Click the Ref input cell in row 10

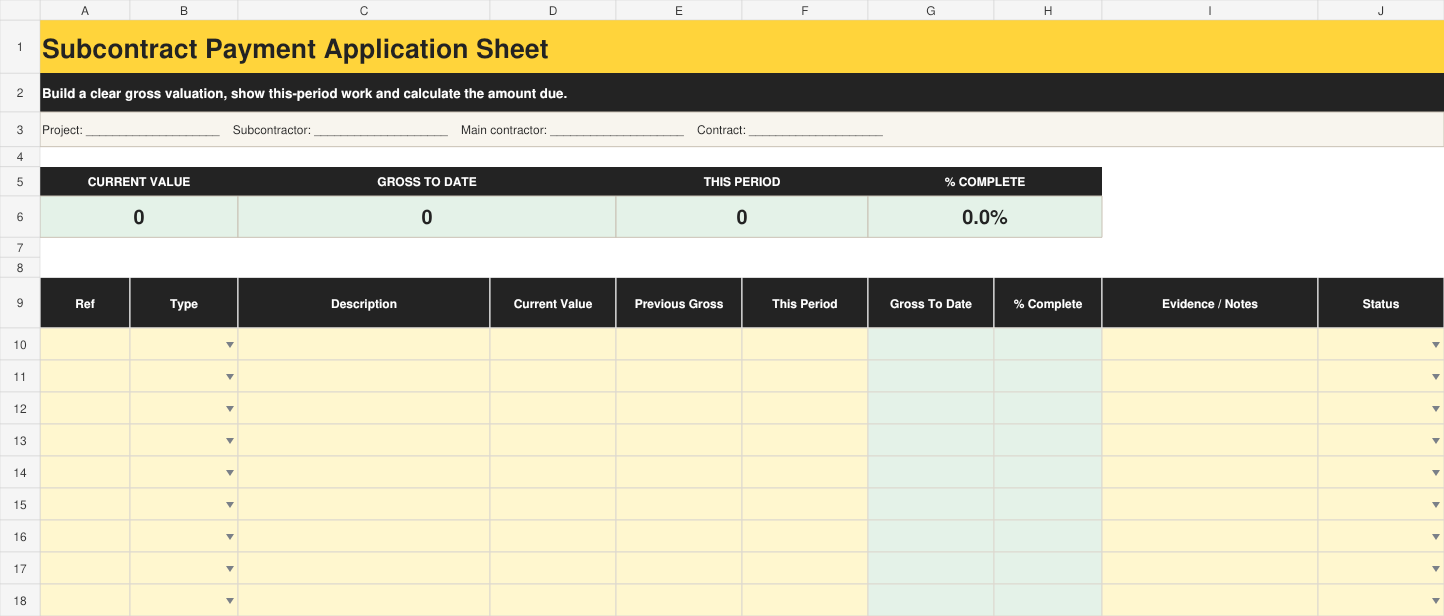tap(85, 344)
